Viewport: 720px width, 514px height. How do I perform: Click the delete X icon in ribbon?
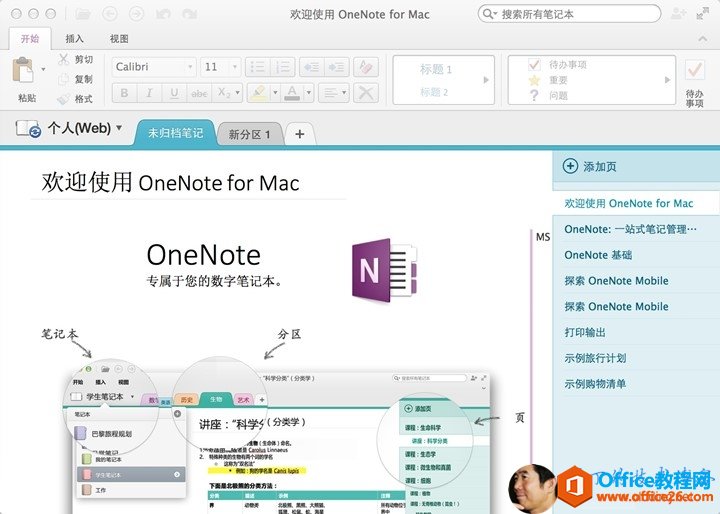point(366,93)
